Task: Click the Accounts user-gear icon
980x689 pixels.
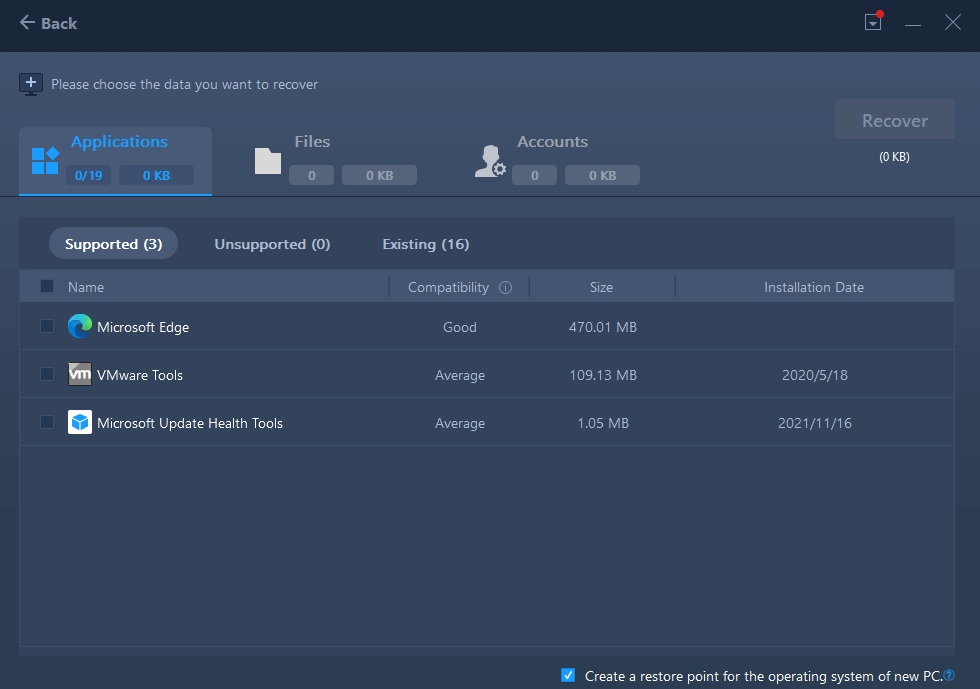Action: click(x=490, y=161)
